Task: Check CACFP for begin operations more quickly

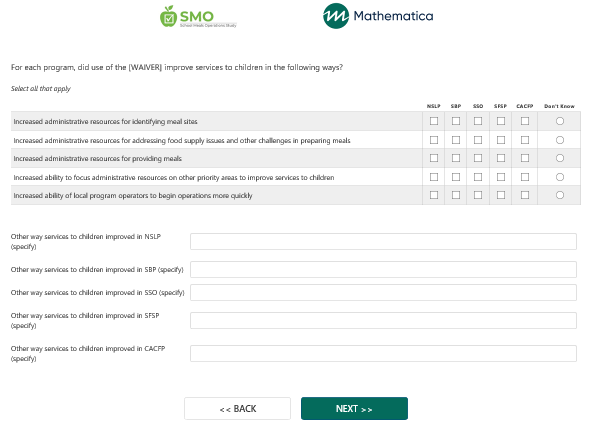Action: coord(525,195)
